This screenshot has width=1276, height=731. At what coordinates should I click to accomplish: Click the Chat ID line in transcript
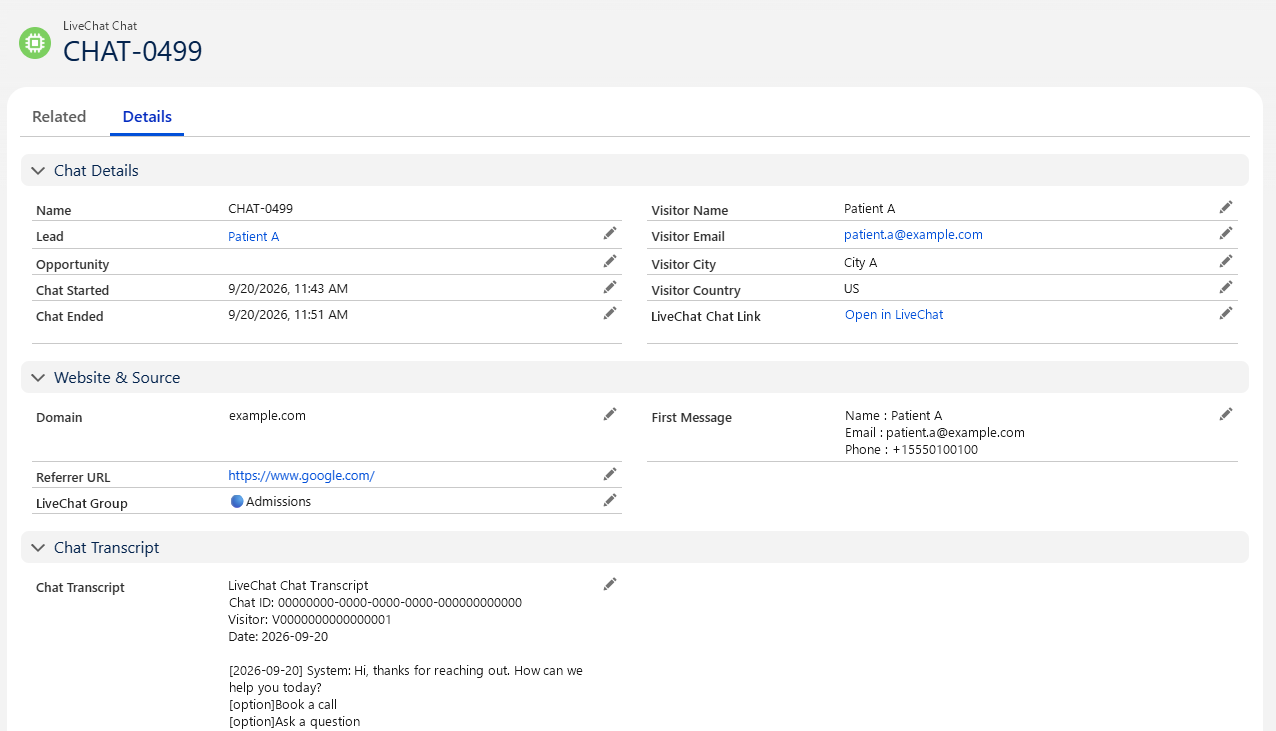[x=375, y=603]
